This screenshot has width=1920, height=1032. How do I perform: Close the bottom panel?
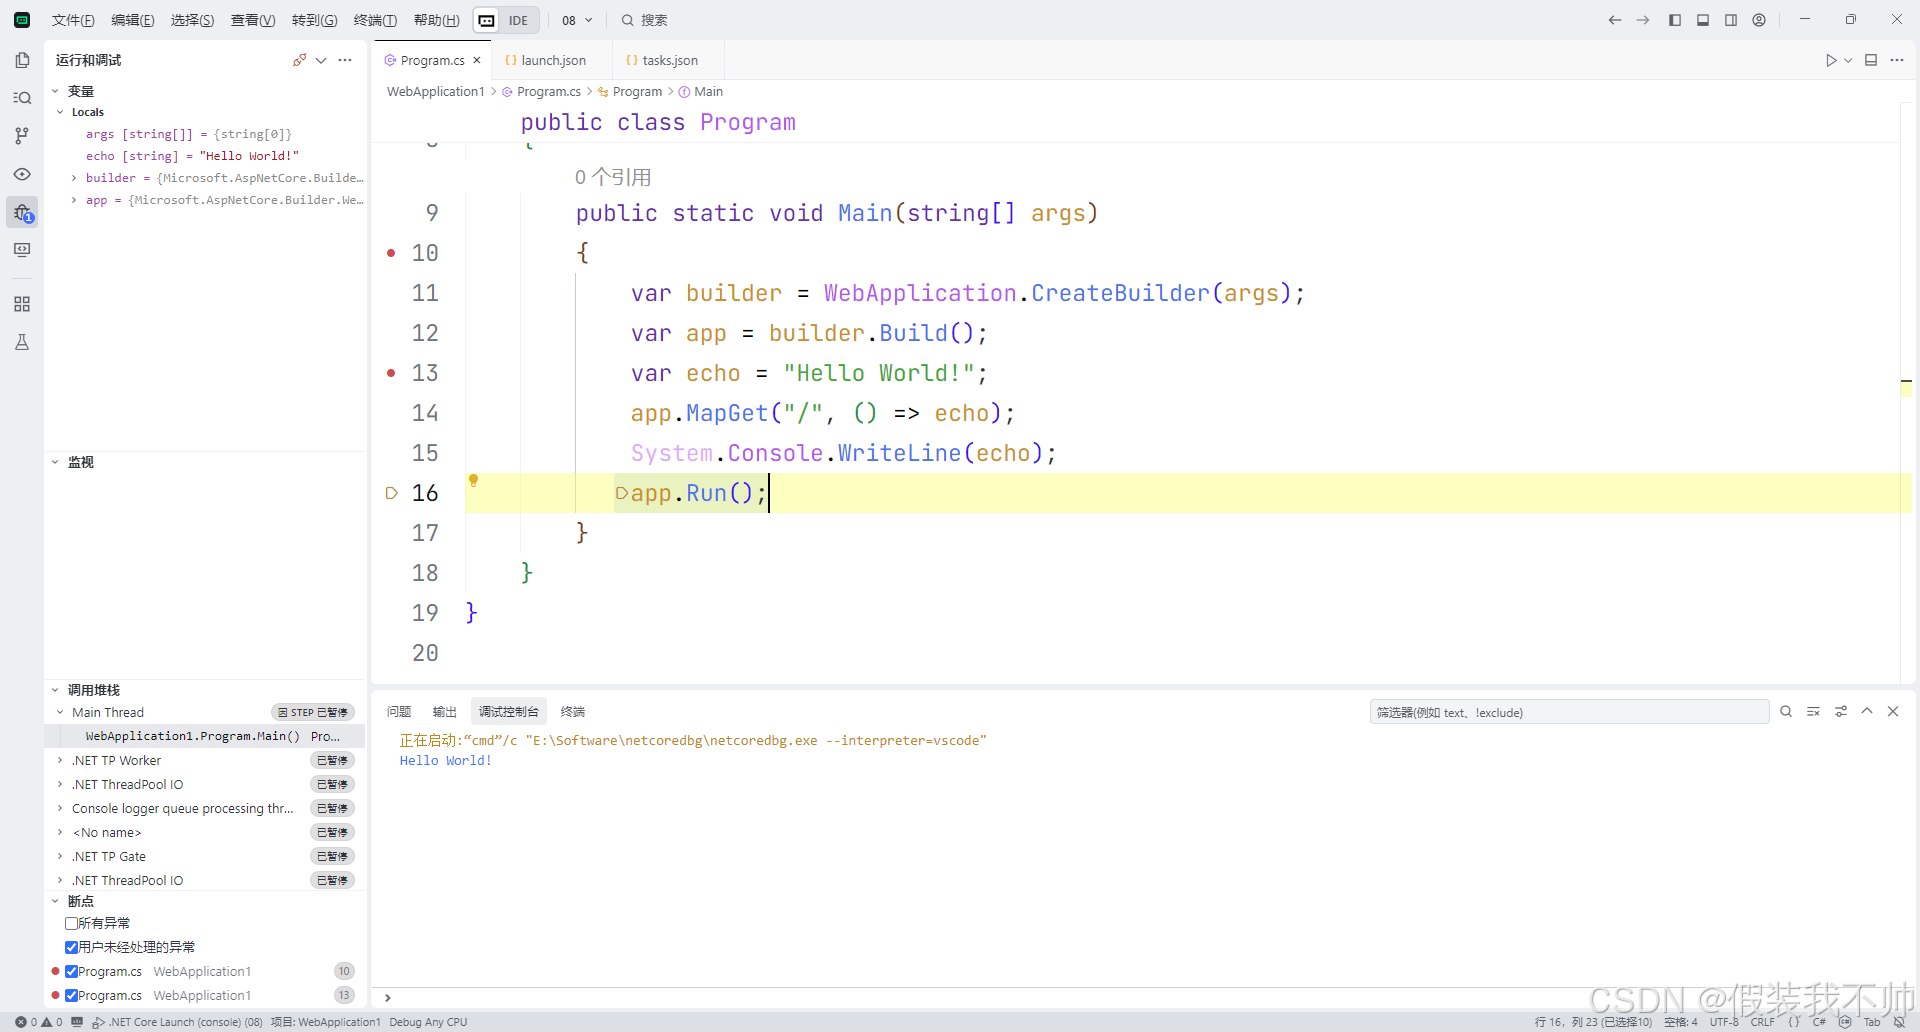pyautogui.click(x=1893, y=712)
